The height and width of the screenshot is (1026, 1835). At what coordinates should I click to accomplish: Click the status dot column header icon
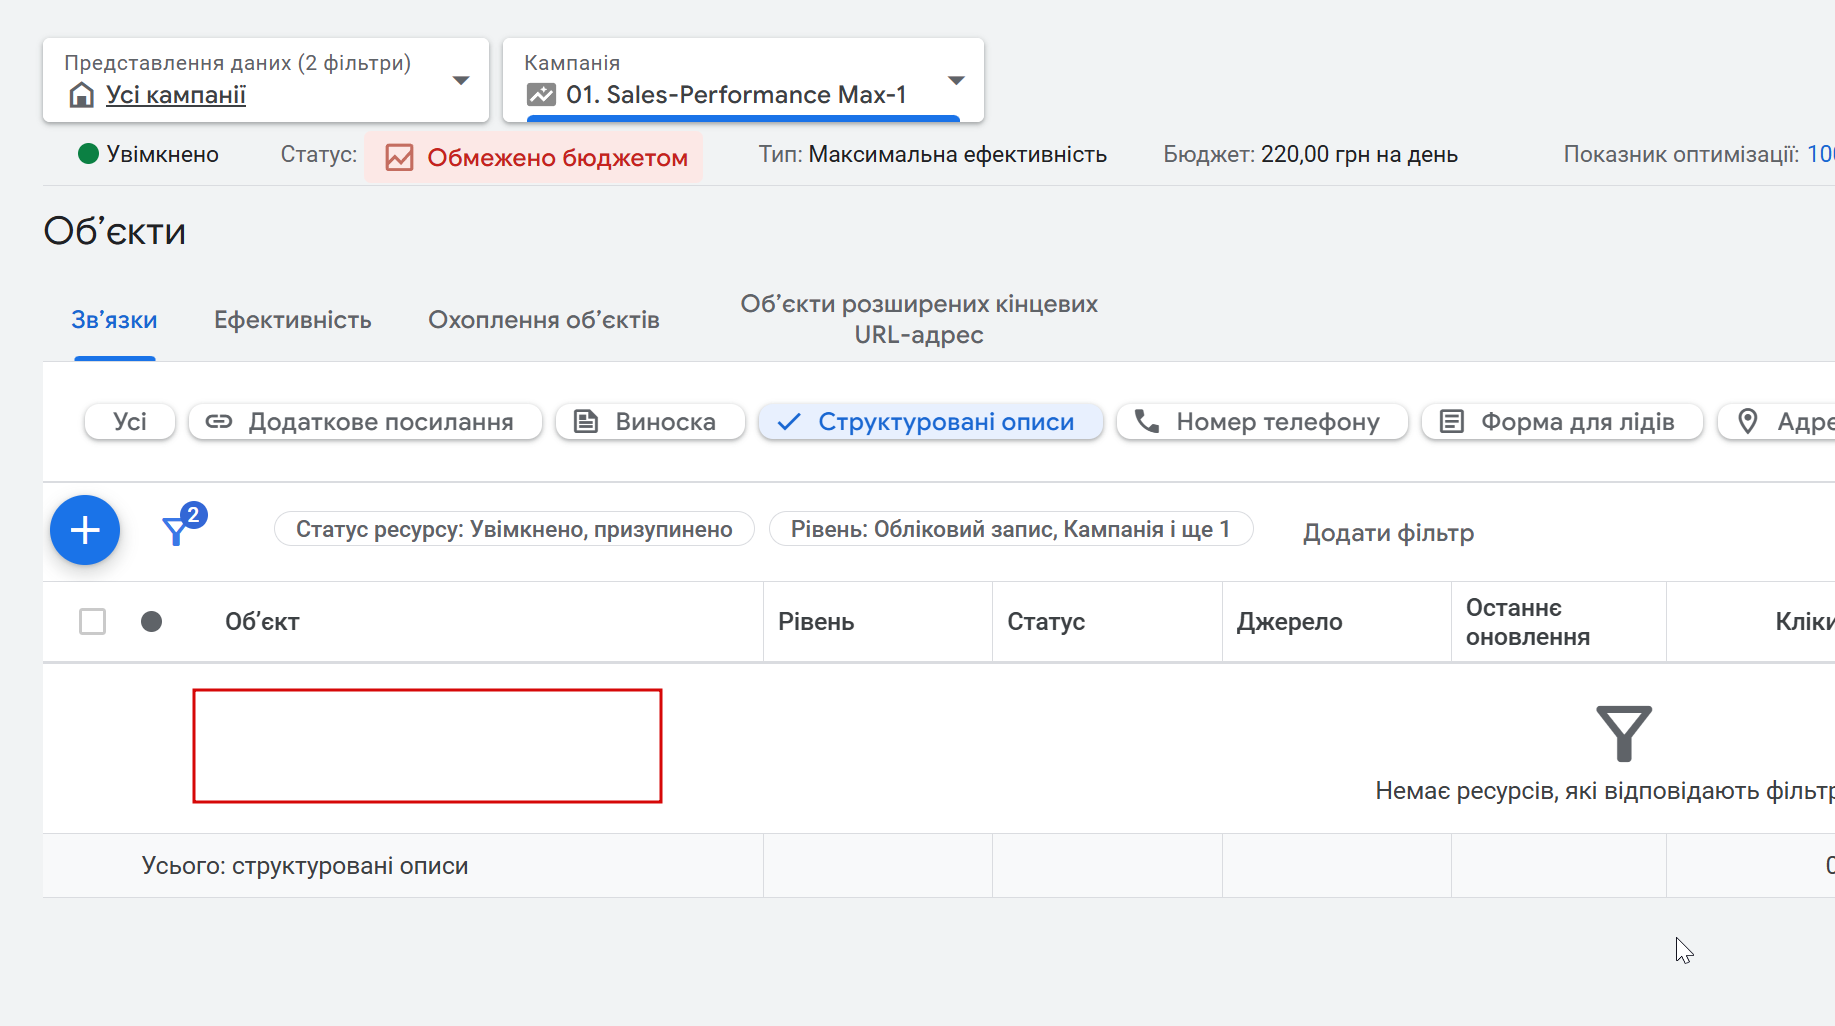(x=152, y=622)
